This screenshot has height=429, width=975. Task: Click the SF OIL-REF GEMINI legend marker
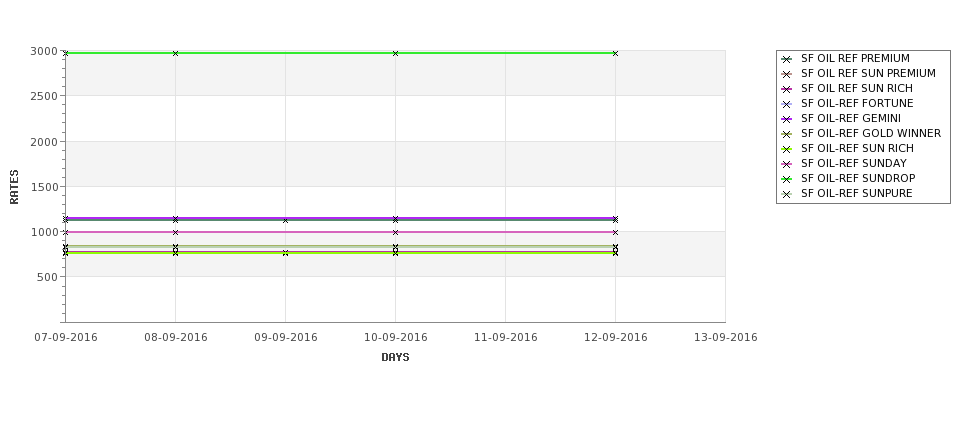tap(787, 119)
